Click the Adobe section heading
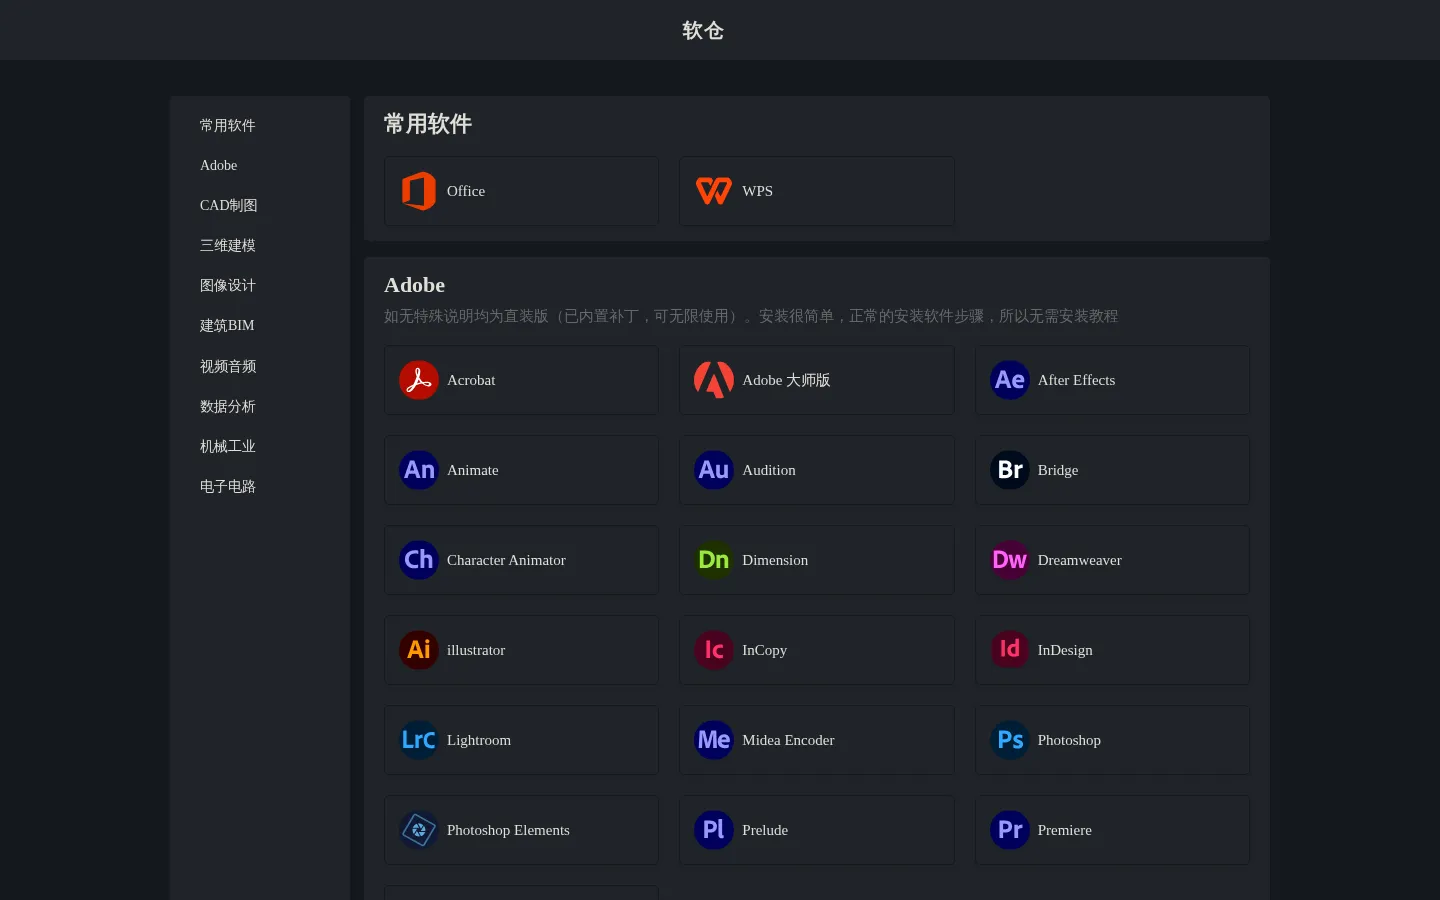1440x900 pixels. pos(415,285)
